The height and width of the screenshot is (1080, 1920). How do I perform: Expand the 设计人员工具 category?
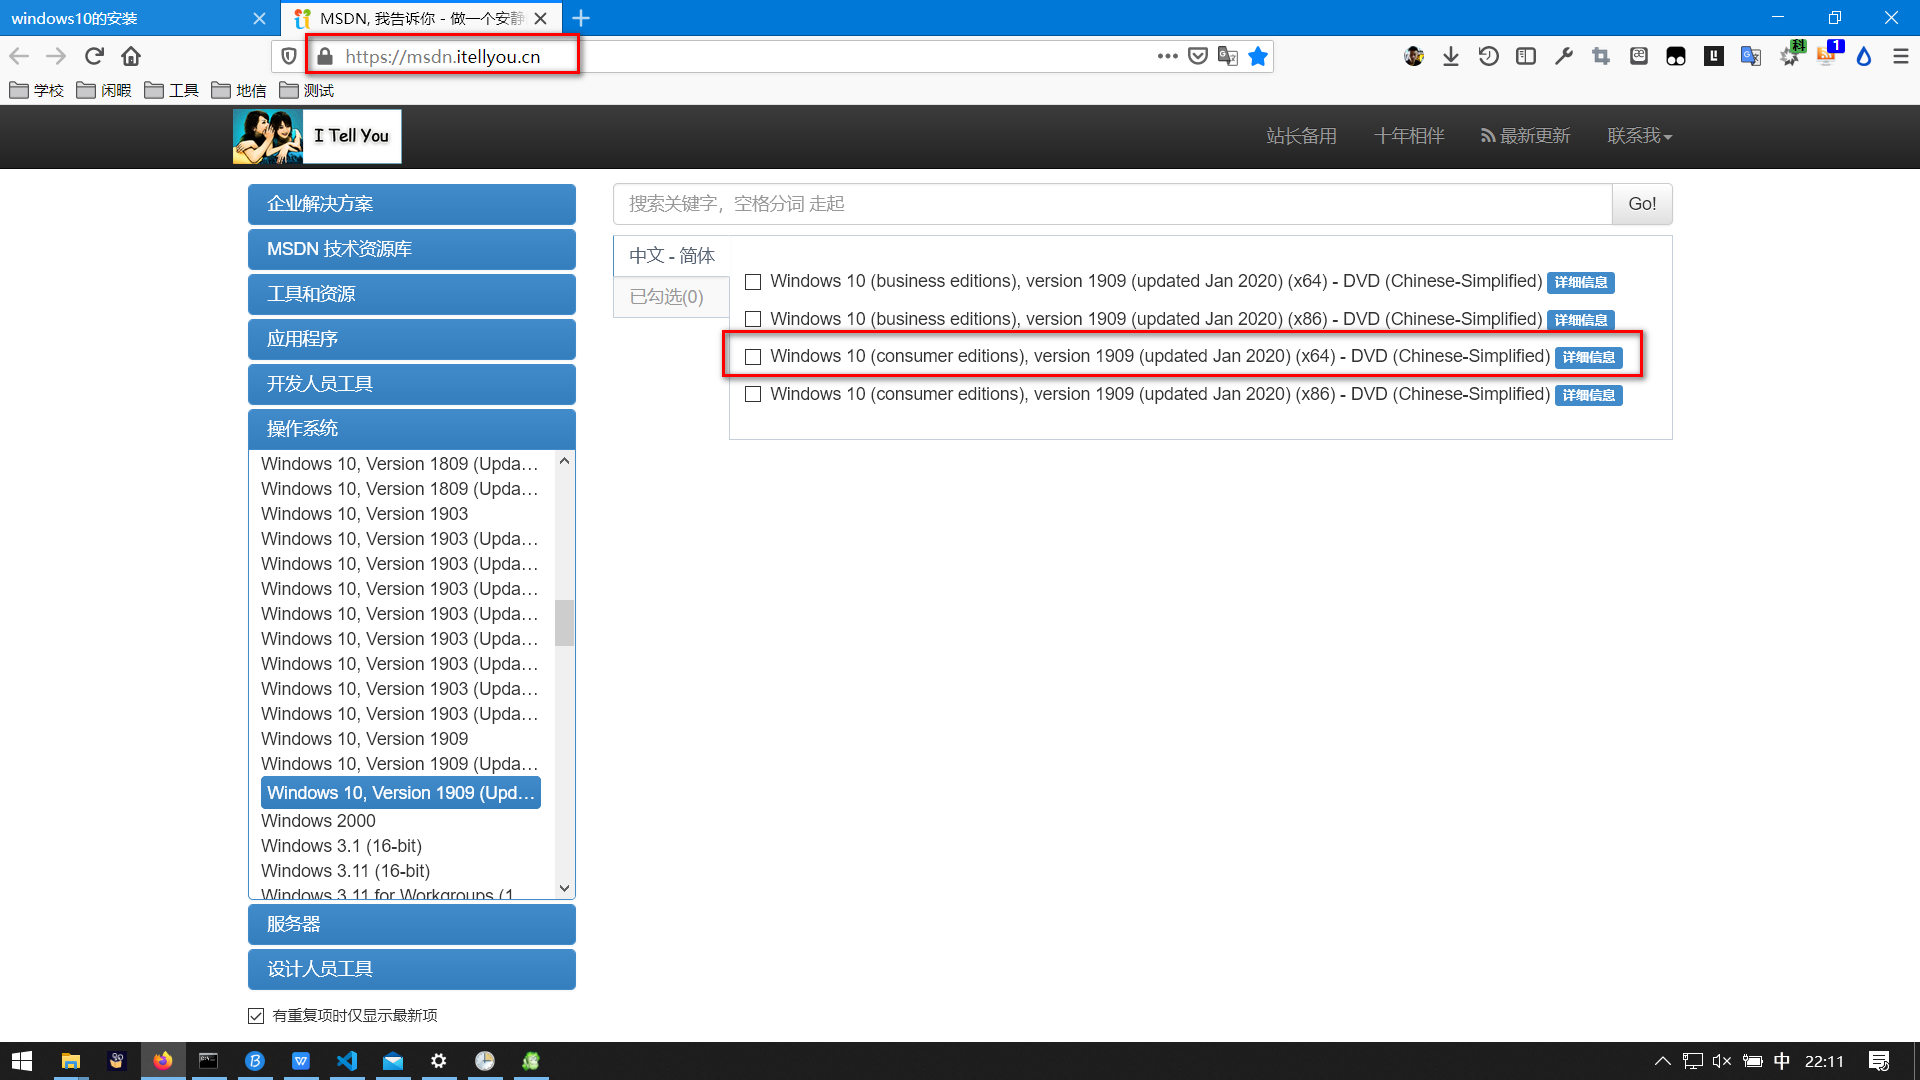click(412, 969)
